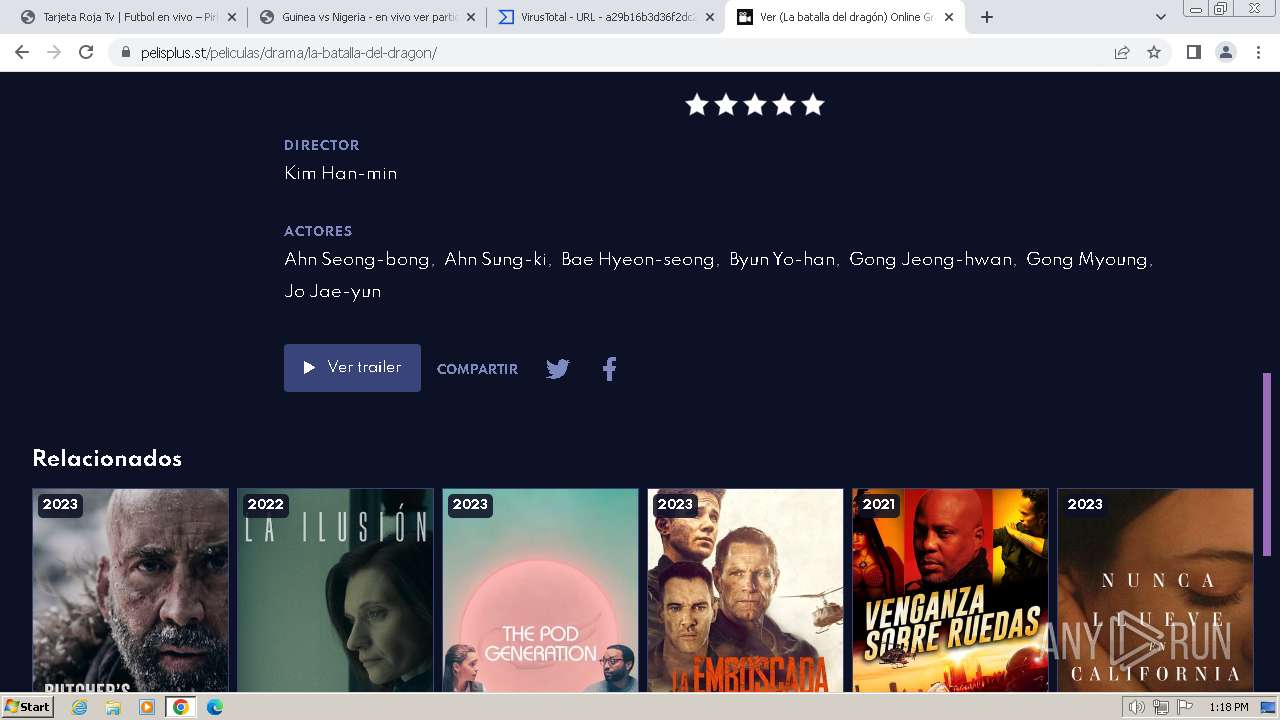Open the Butcher's related movie poster
The image size is (1280, 720).
tap(131, 590)
